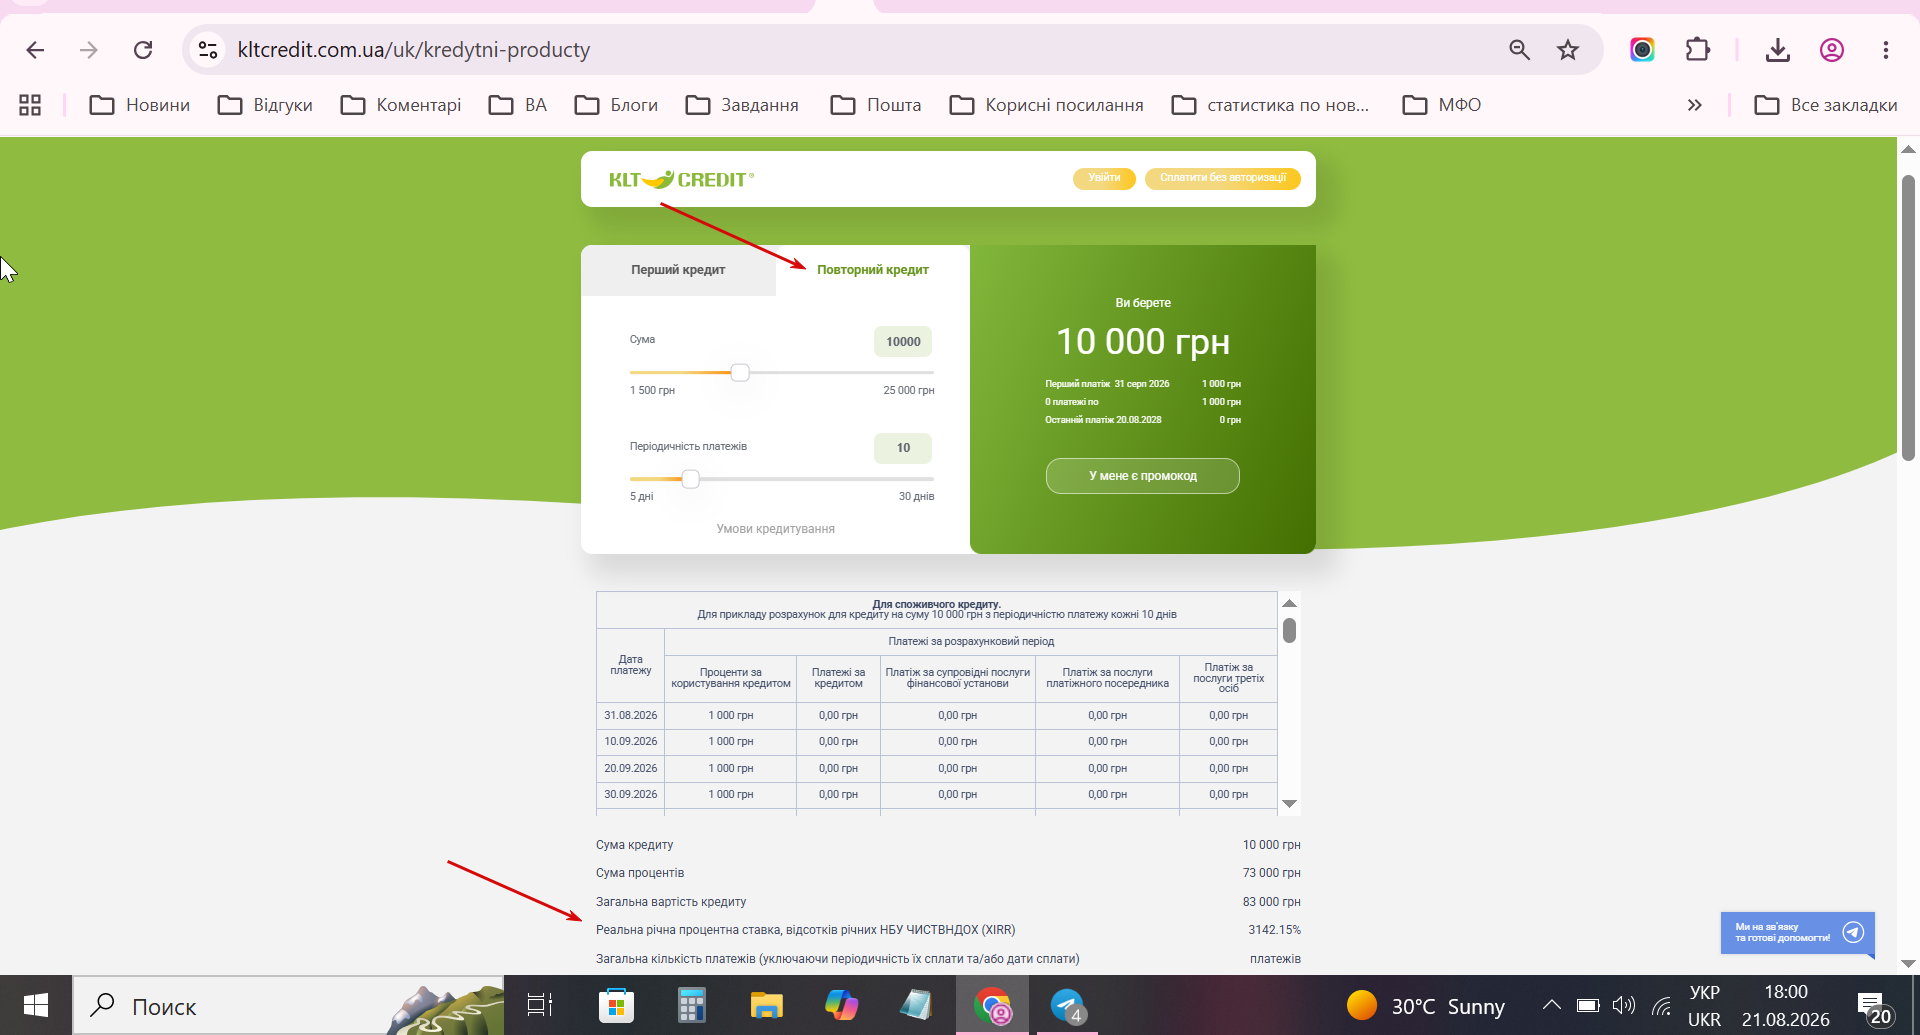The height and width of the screenshot is (1035, 1920).
Task: Click the 3142.15% rate value
Action: pos(1274,930)
